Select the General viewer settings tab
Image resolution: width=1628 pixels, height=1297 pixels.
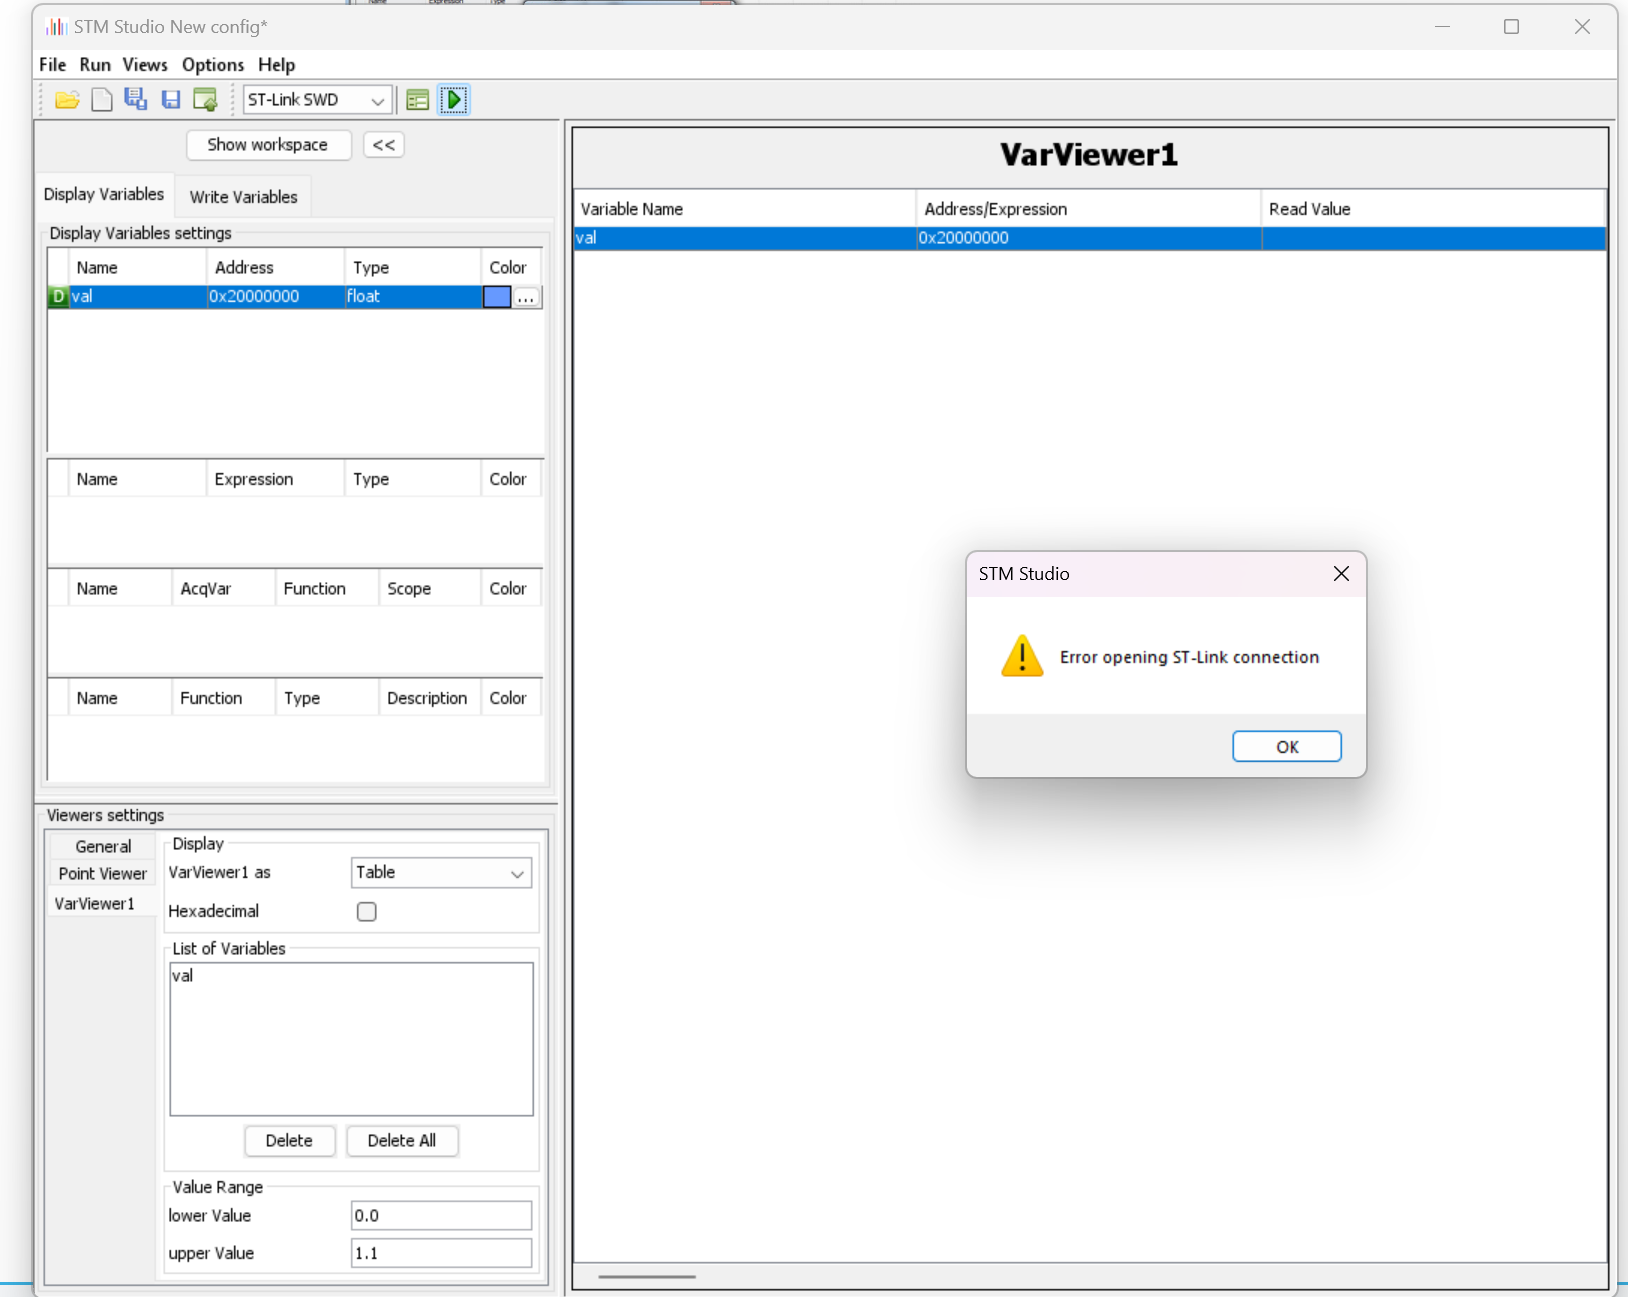tap(103, 846)
